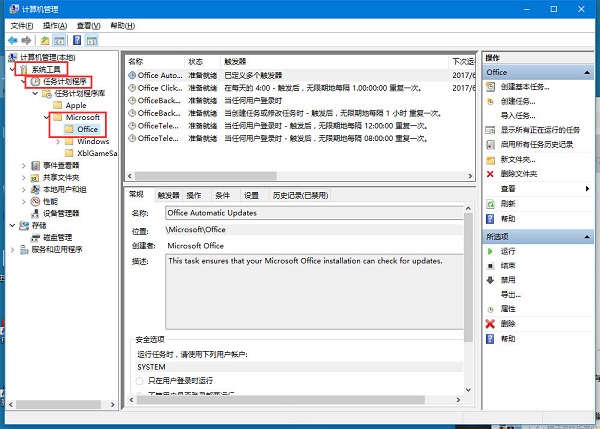Screen dimensions: 600x429
Task: Switch to the 触发器 tab
Action: [168, 195]
